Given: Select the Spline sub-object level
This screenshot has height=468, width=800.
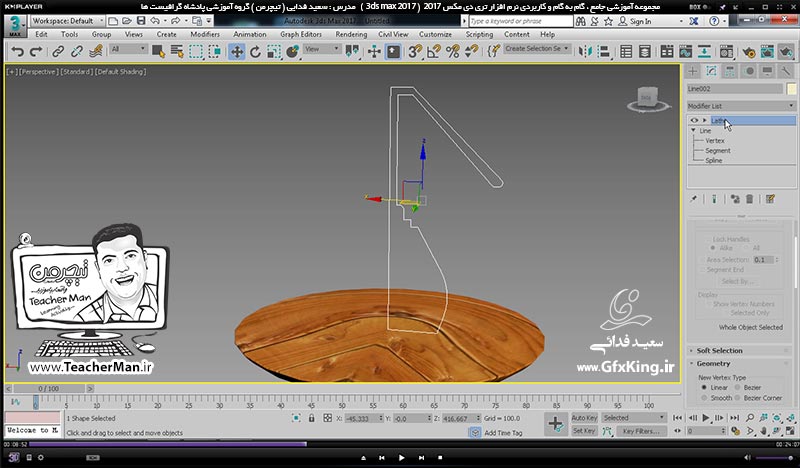Looking at the screenshot, I should point(713,160).
